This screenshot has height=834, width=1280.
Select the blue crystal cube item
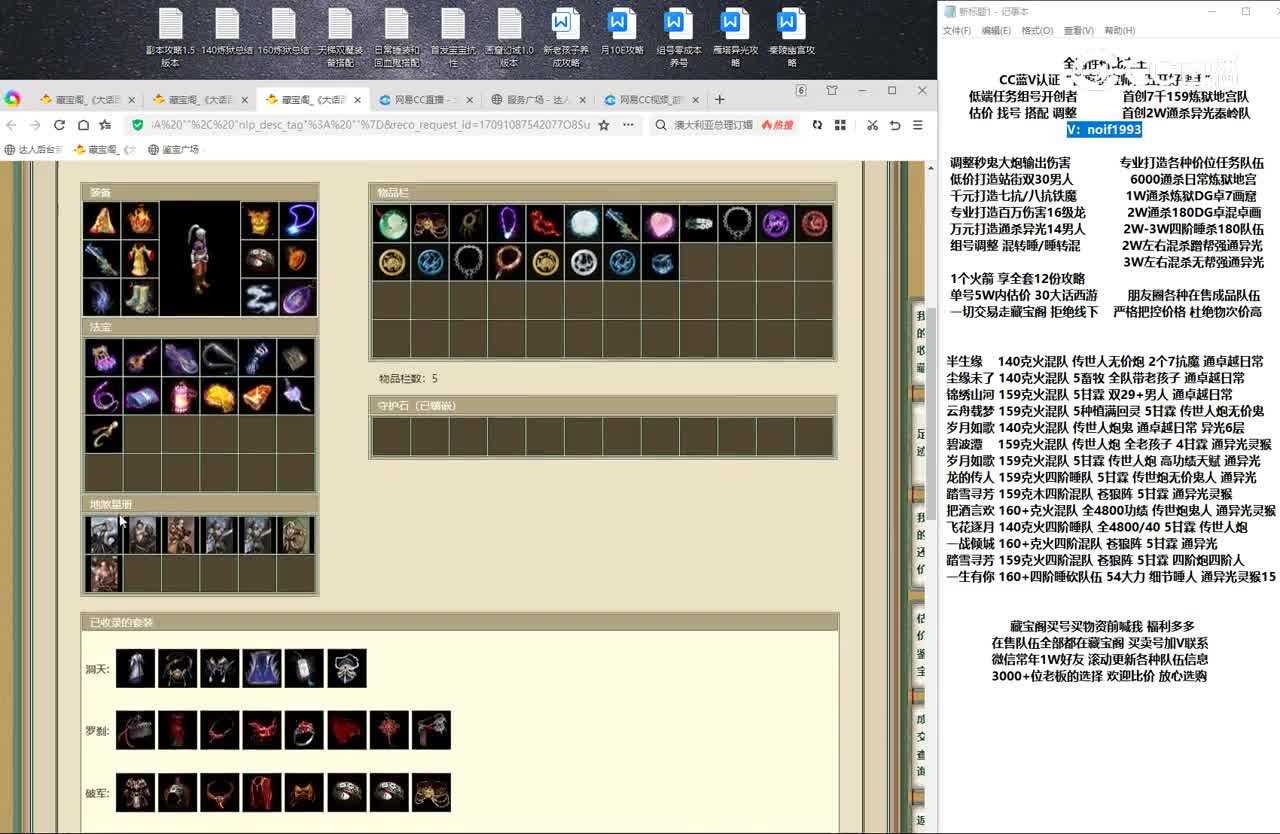(660, 262)
